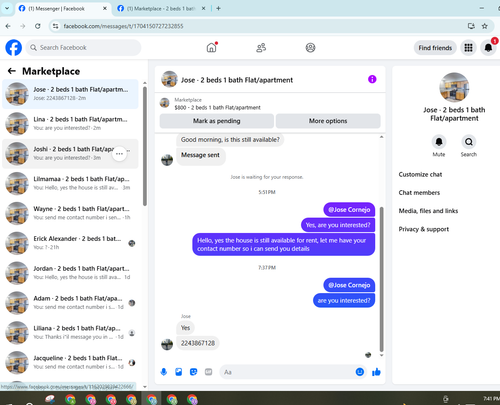
Task: Open the first Chrome icon in taskbar
Action: click(x=70, y=399)
